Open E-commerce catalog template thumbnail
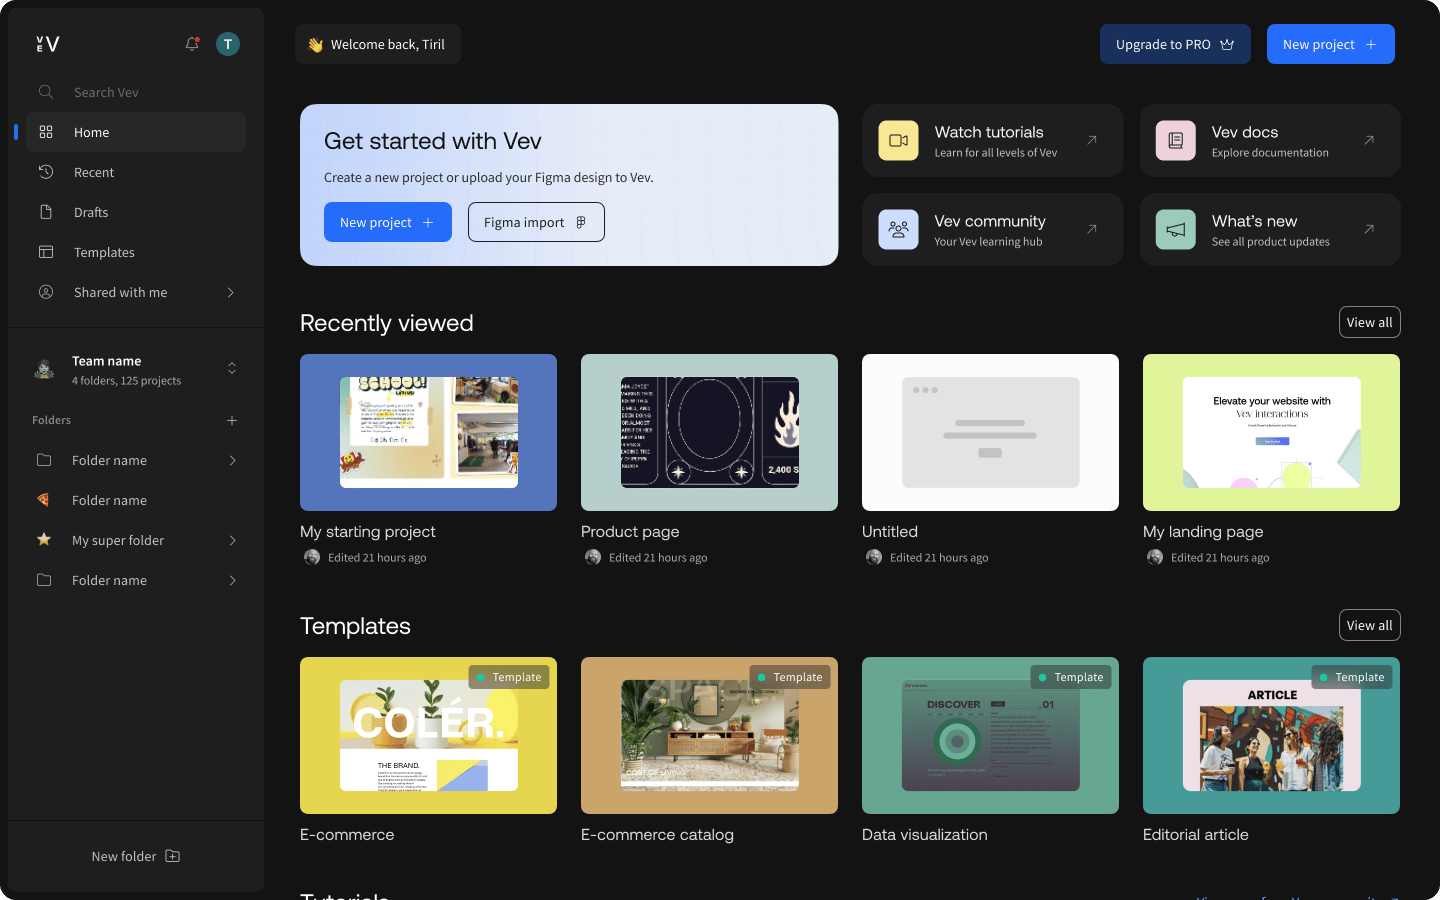Viewport: 1440px width, 900px height. coord(709,735)
